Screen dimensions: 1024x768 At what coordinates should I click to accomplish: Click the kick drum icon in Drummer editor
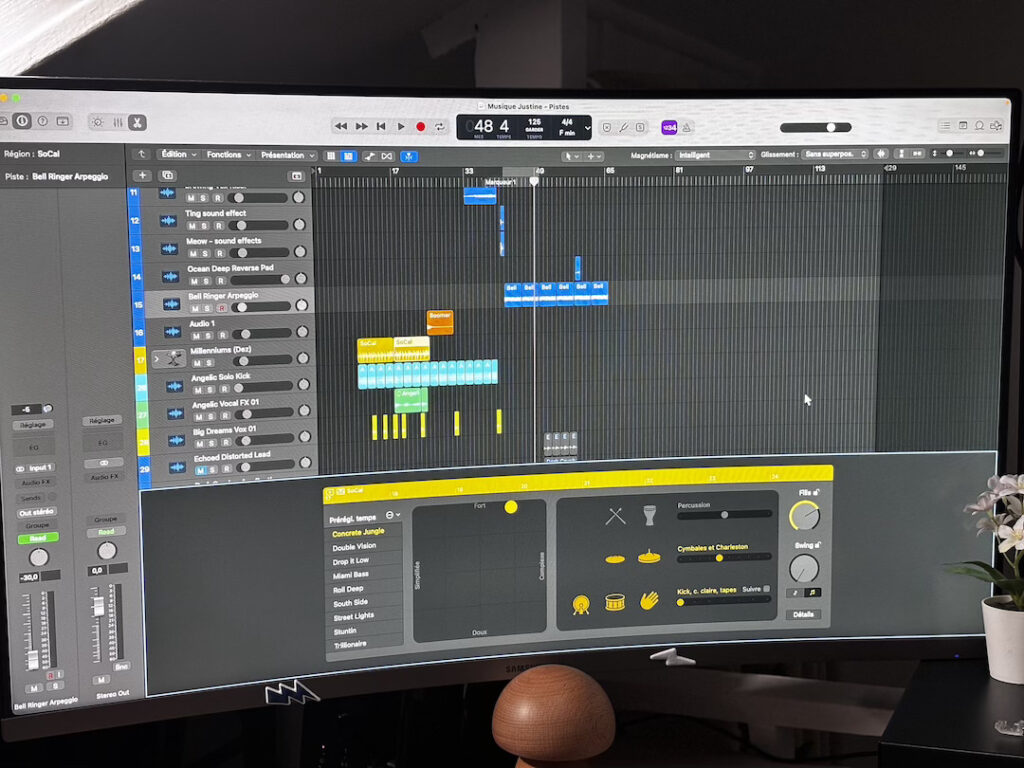[x=580, y=604]
